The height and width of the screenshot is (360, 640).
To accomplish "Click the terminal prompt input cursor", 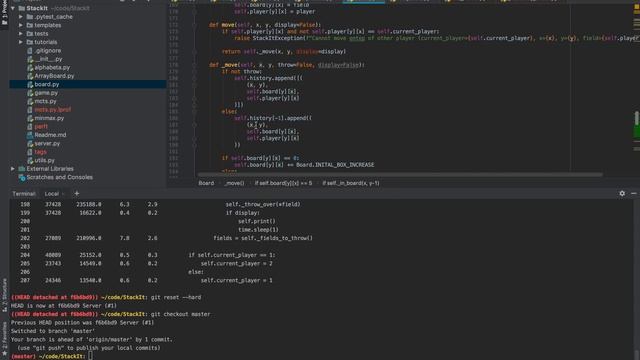I will [x=90, y=356].
